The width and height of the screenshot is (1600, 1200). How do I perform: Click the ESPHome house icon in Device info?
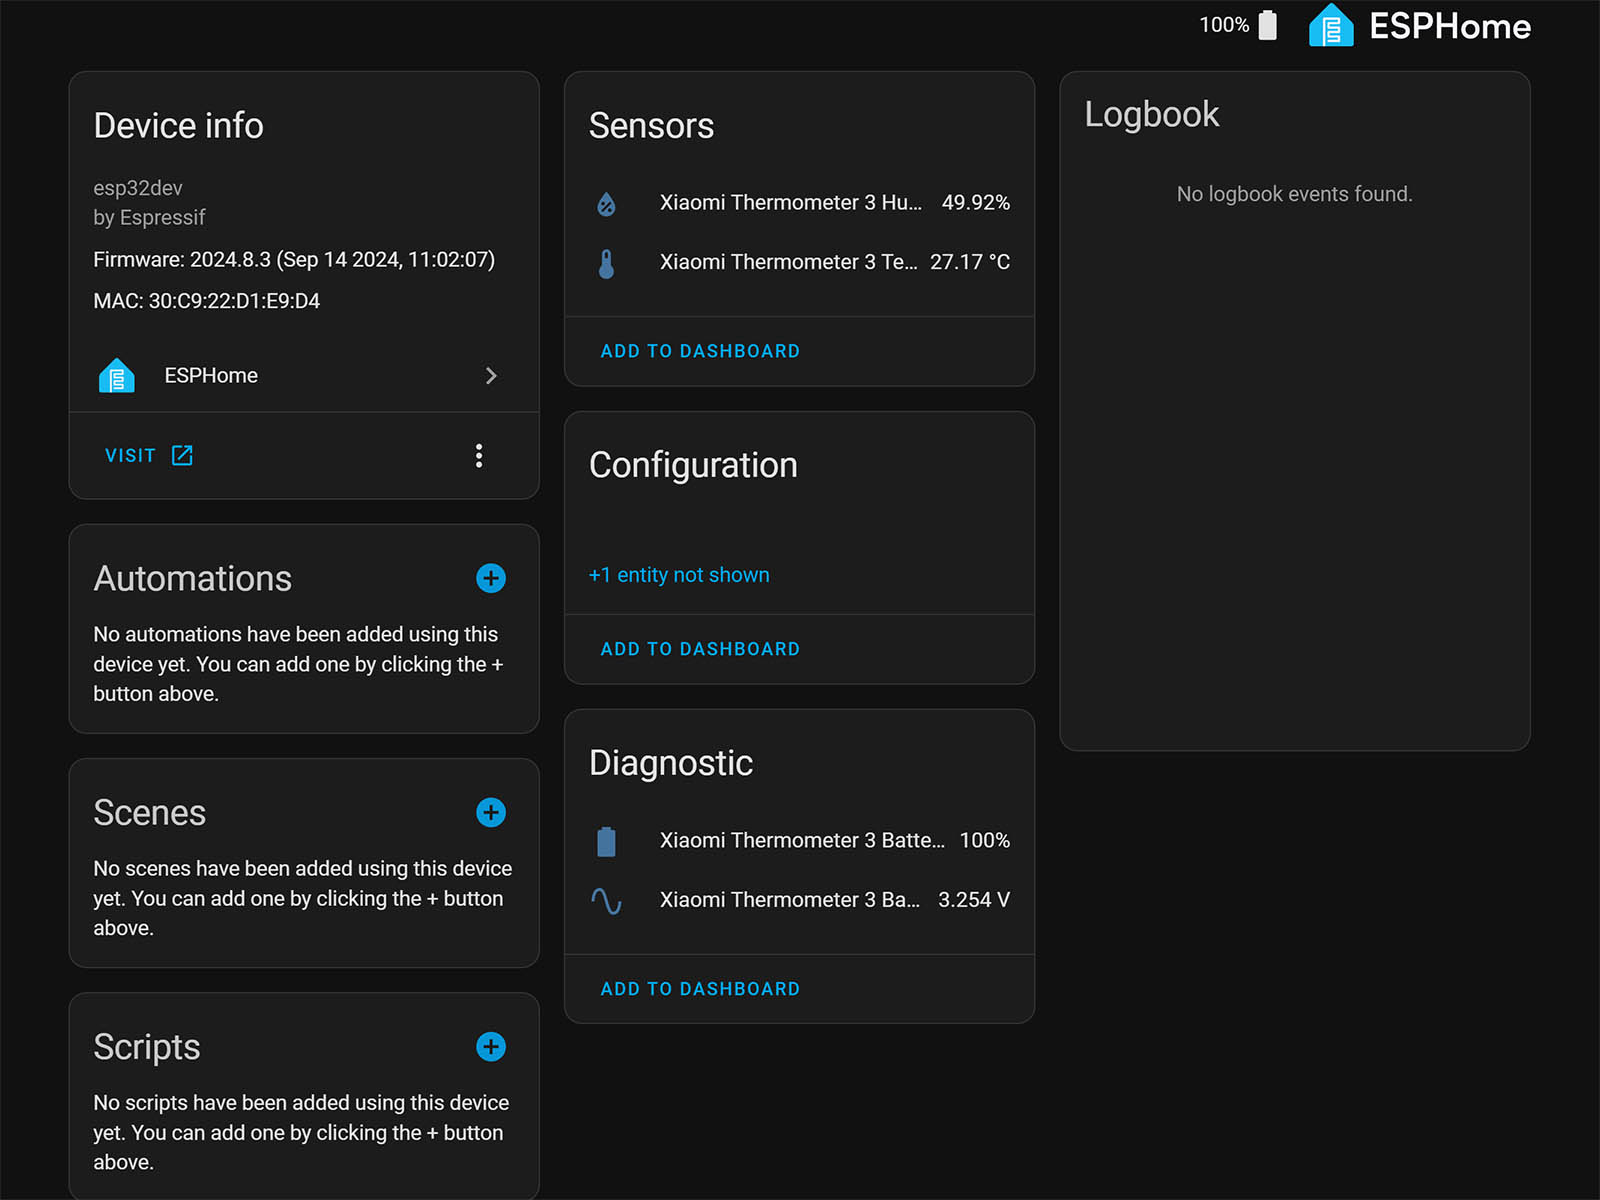click(117, 375)
